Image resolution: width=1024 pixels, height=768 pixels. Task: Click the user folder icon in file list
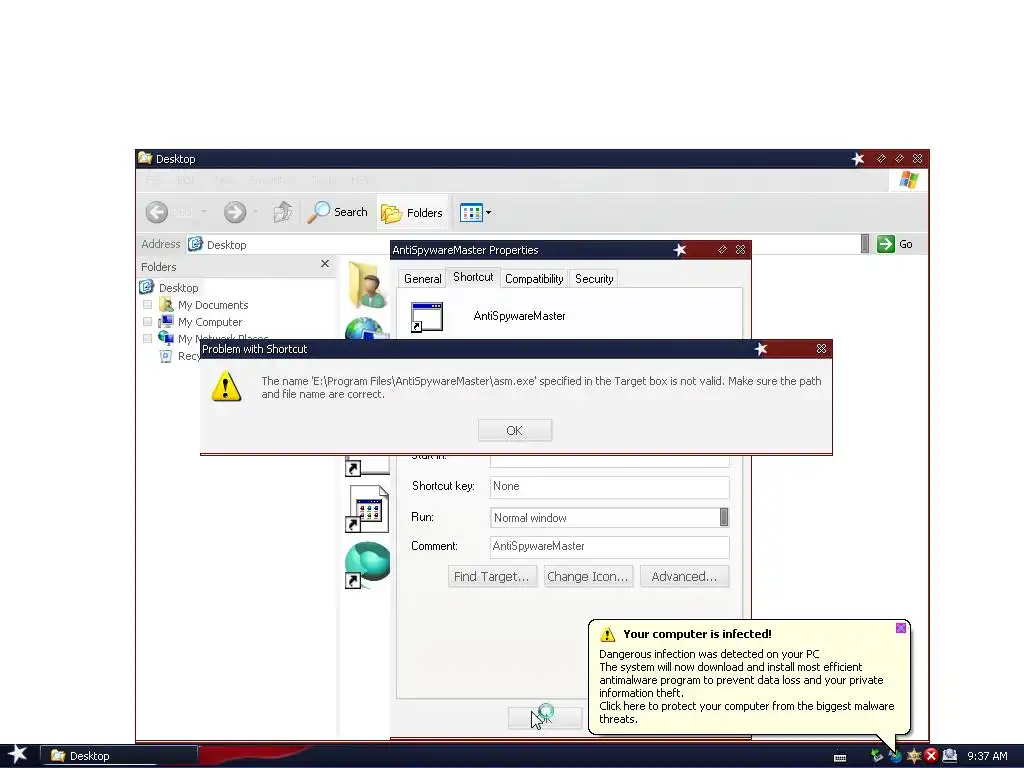coord(368,284)
